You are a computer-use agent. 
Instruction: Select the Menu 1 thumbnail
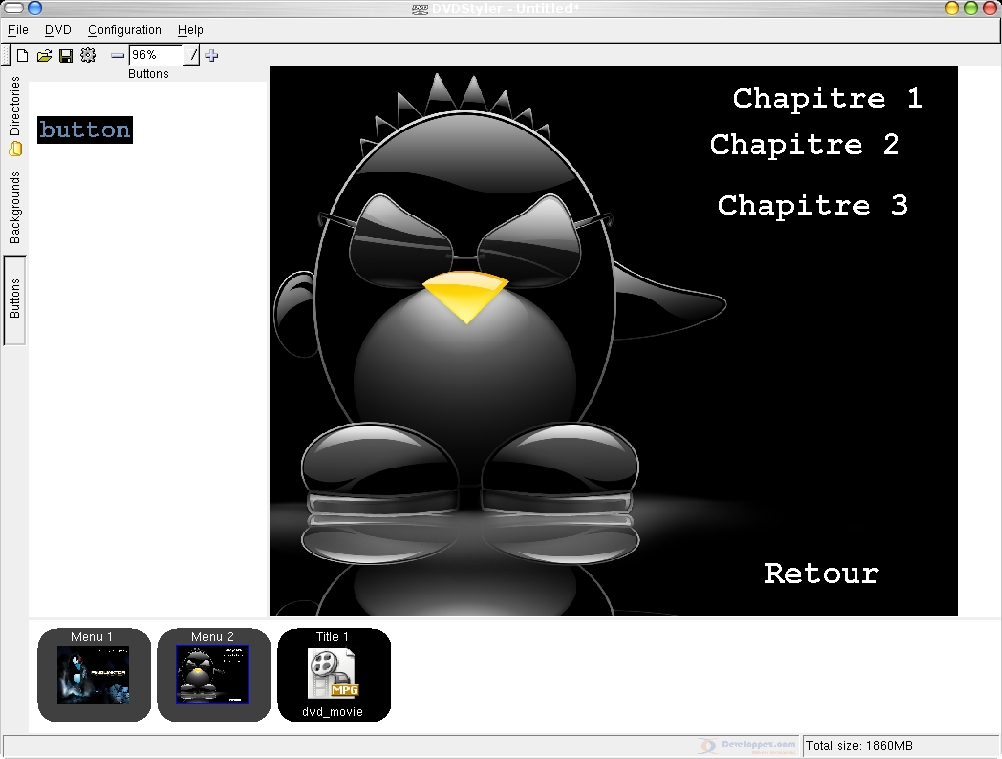pyautogui.click(x=93, y=674)
